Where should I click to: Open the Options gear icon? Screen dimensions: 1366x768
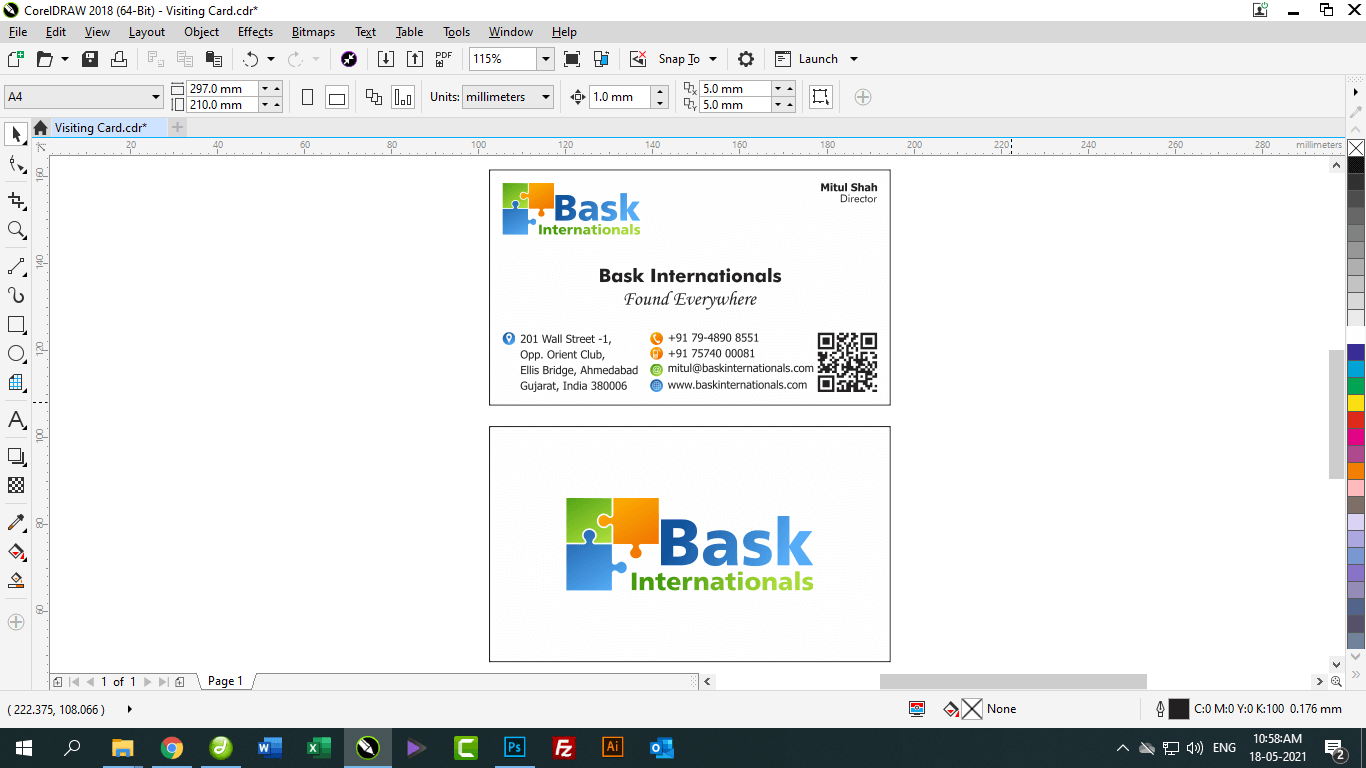[746, 59]
